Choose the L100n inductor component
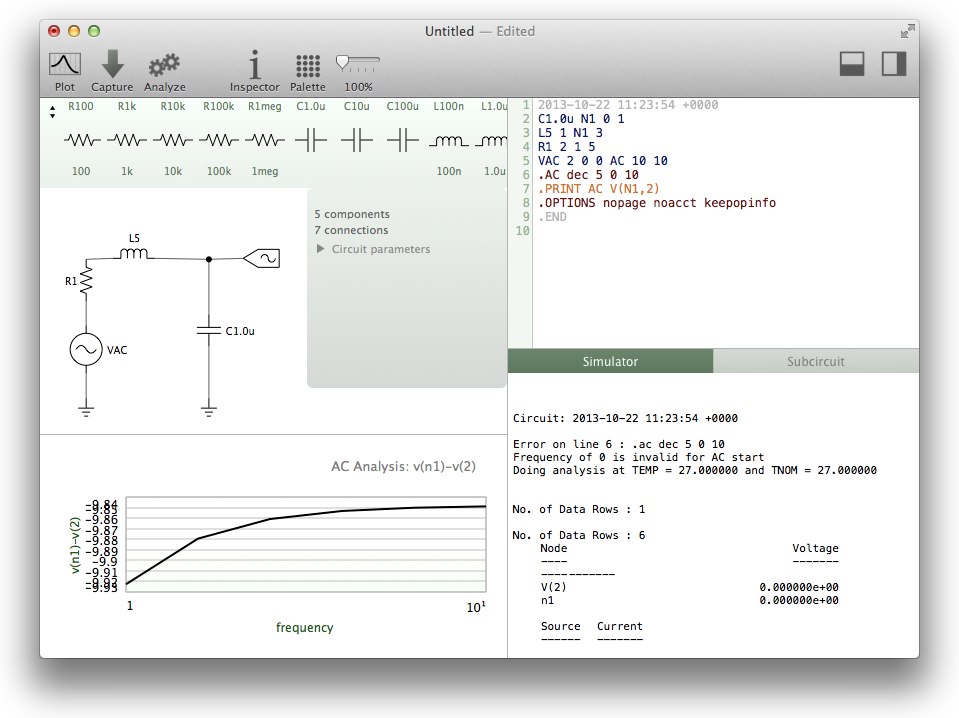The image size is (959, 718). point(449,141)
